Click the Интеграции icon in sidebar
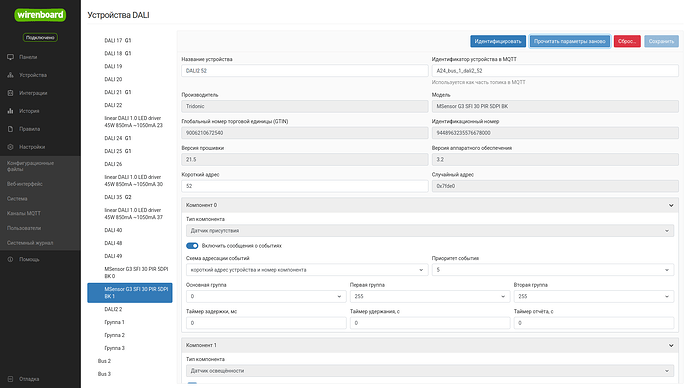This screenshot has height=388, width=690. 10,93
